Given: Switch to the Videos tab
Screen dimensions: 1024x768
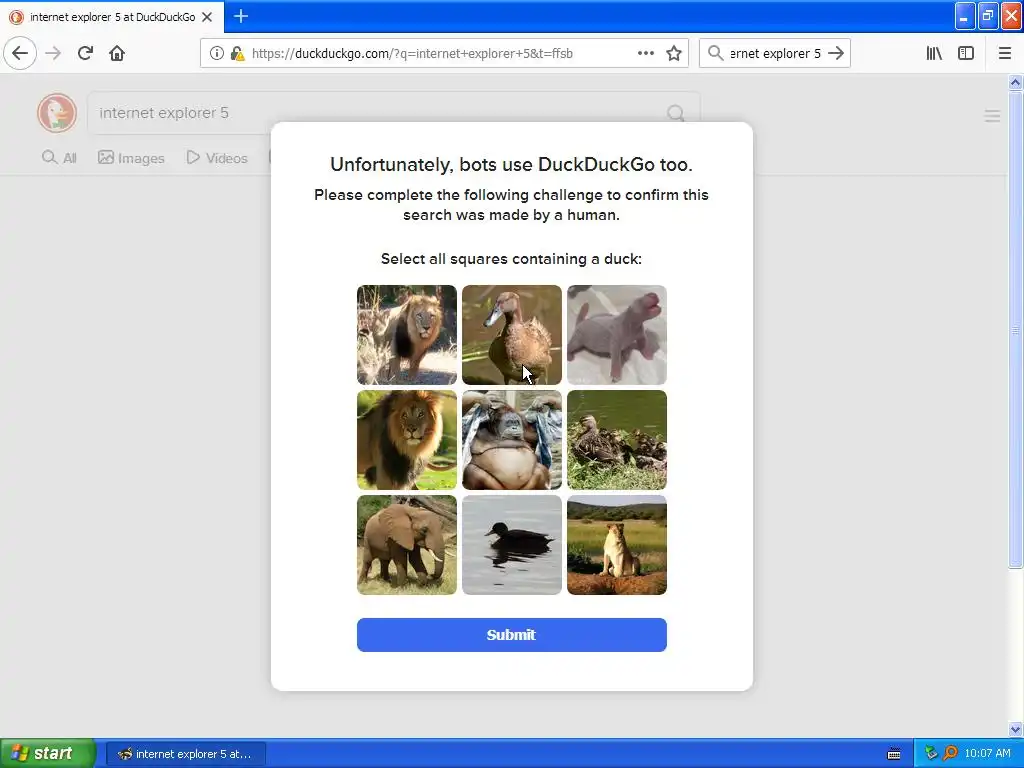Looking at the screenshot, I should tap(217, 157).
